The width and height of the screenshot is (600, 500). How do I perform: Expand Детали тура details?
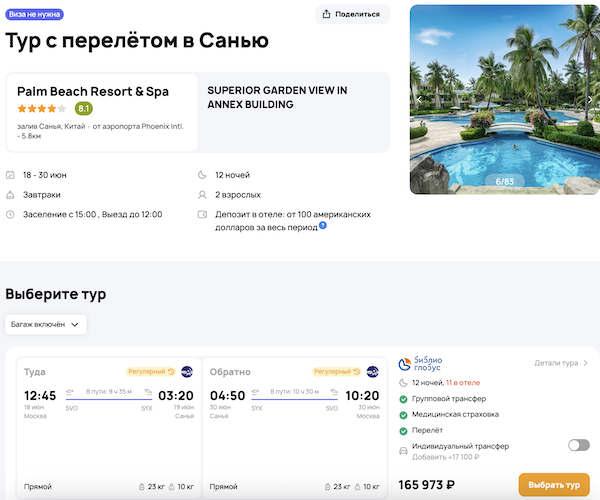[x=561, y=363]
